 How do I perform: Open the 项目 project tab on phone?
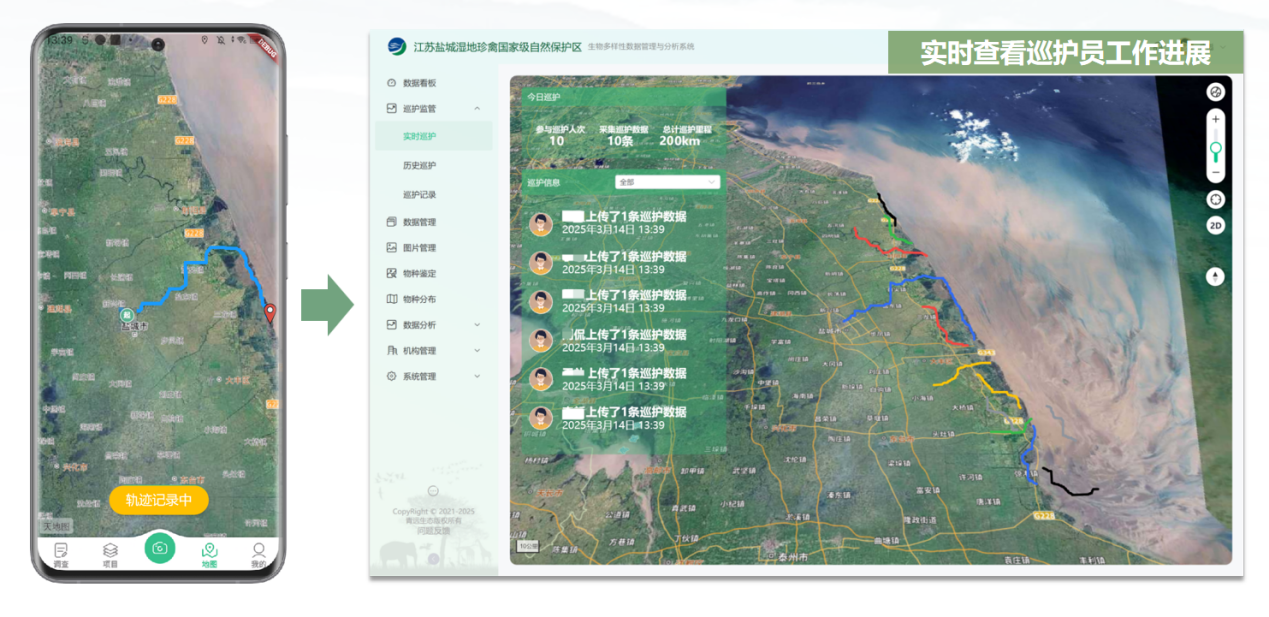(110, 554)
